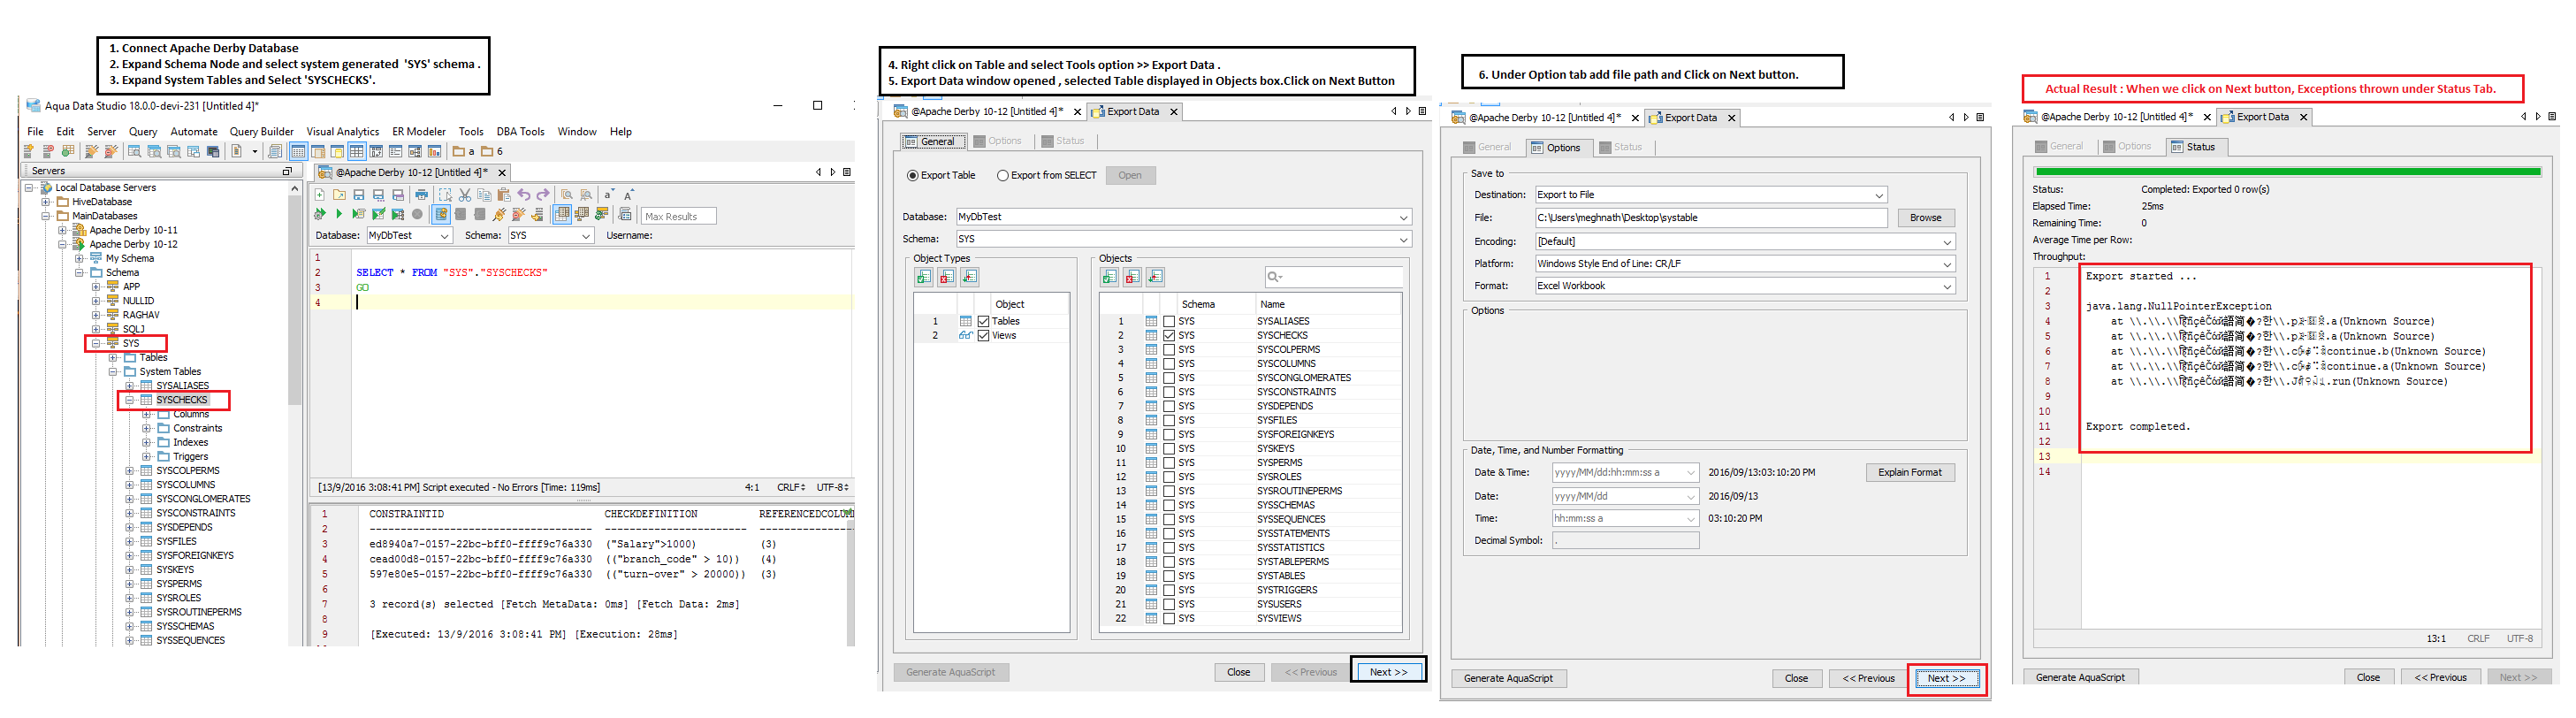
Task: Click the Objects search field
Action: 1334,277
